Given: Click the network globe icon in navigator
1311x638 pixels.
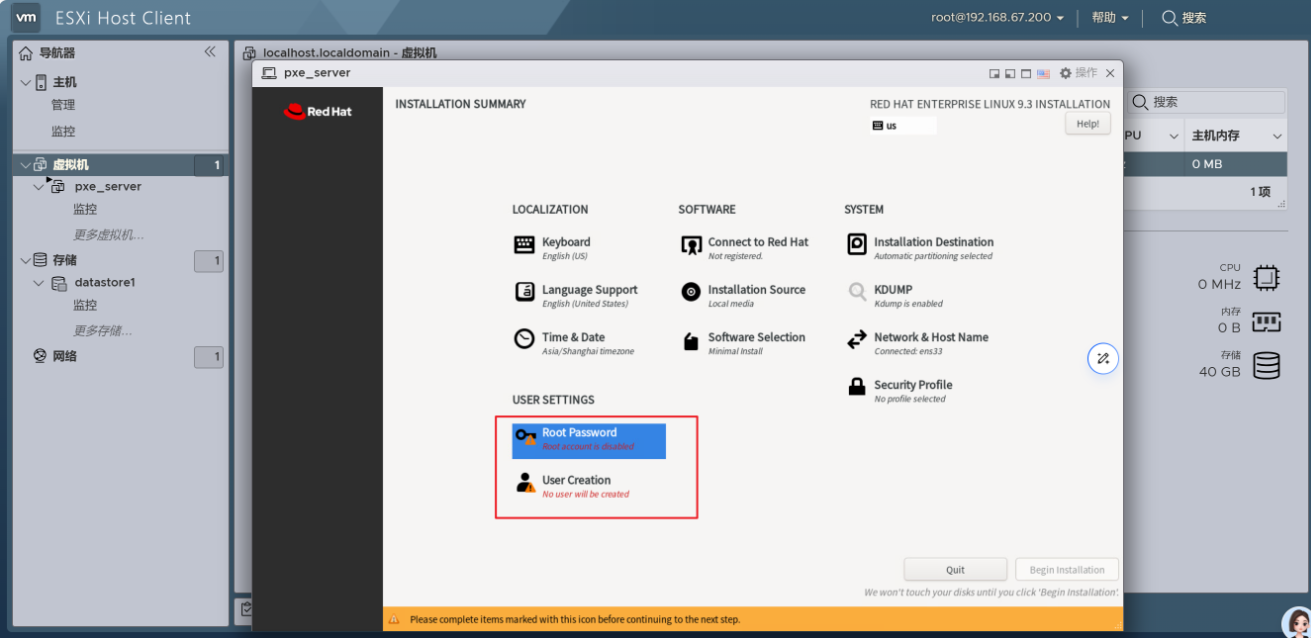Looking at the screenshot, I should coord(40,355).
